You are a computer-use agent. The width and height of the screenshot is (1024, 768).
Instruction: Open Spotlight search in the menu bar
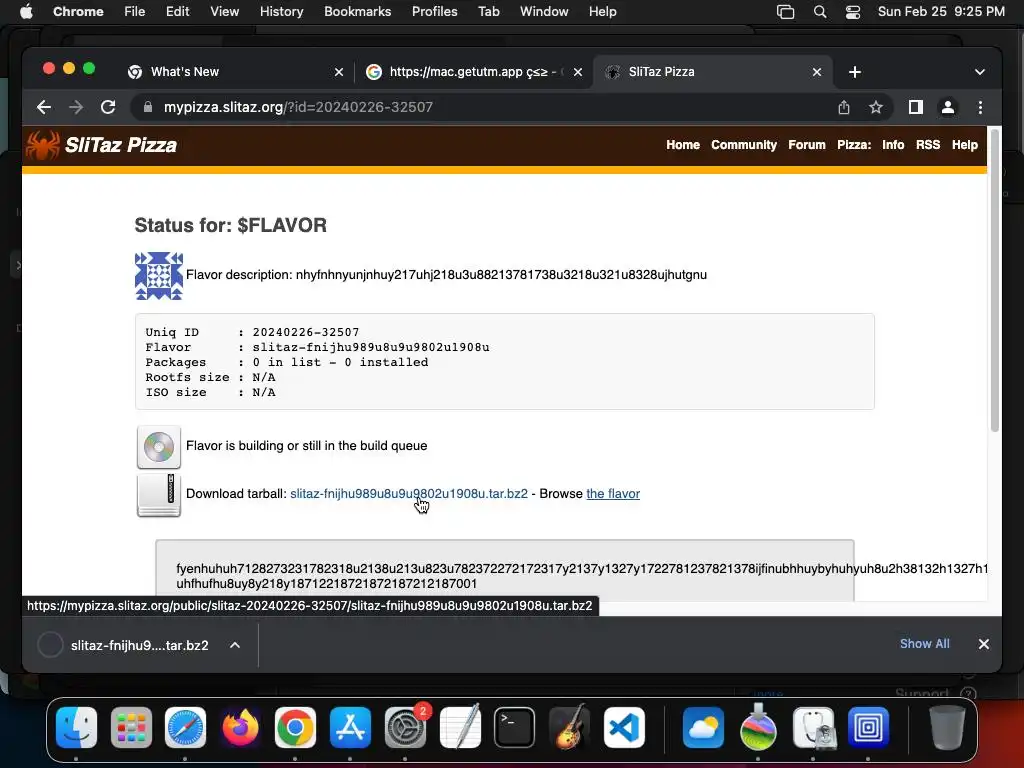(820, 12)
